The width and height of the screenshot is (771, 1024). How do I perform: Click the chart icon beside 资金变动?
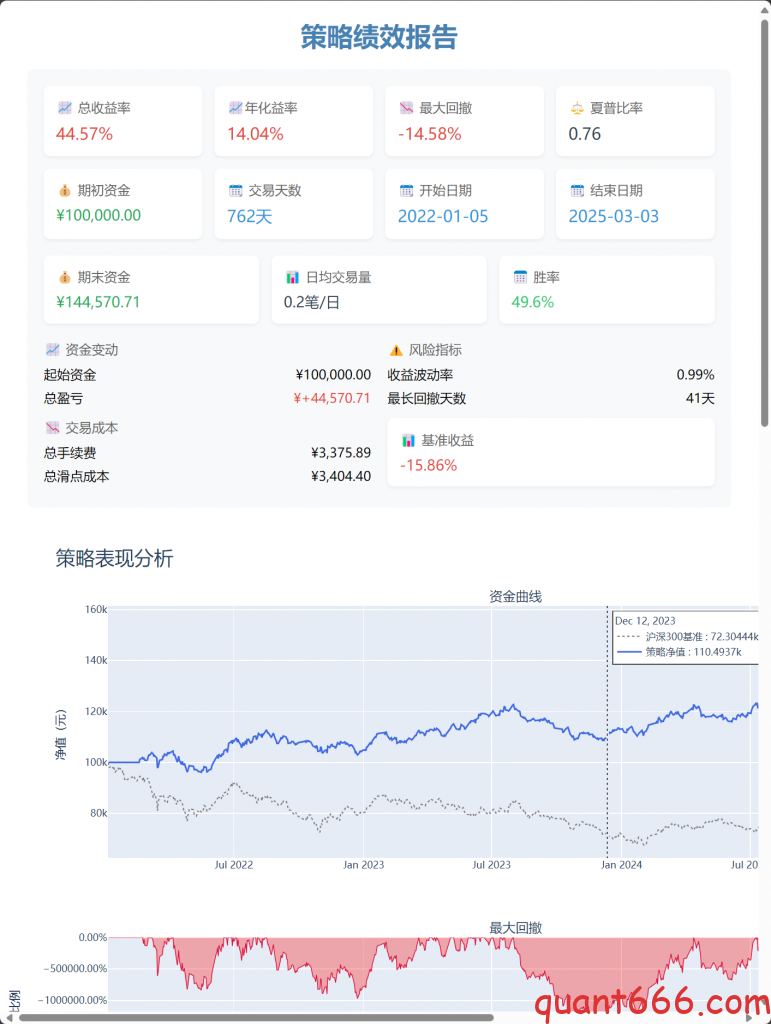[52, 350]
